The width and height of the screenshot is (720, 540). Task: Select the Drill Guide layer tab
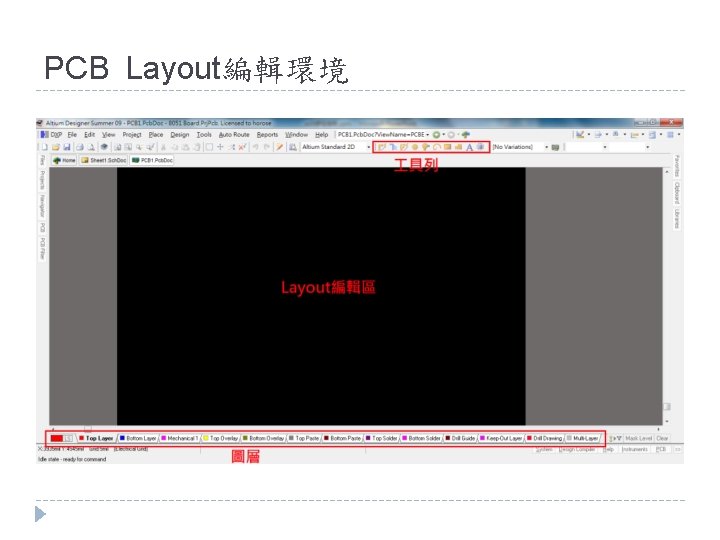click(460, 438)
